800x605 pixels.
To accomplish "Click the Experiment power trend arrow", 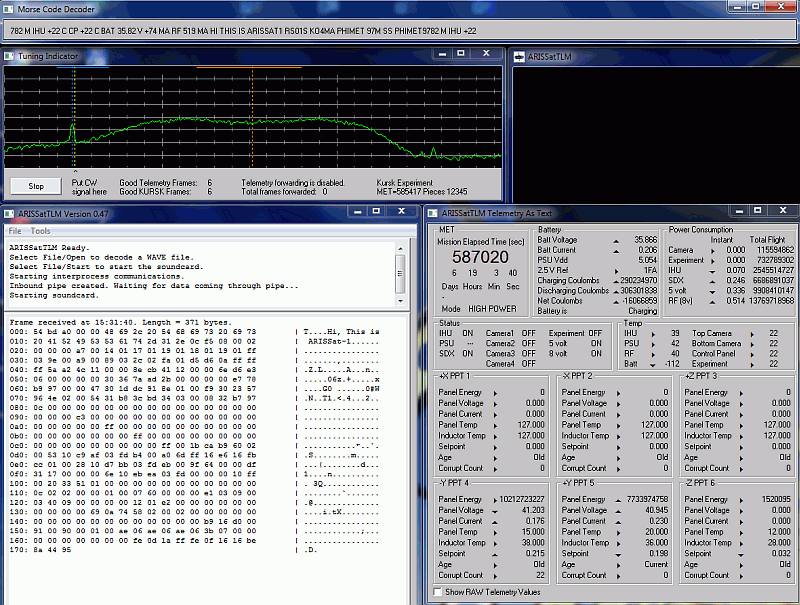I will (712, 261).
